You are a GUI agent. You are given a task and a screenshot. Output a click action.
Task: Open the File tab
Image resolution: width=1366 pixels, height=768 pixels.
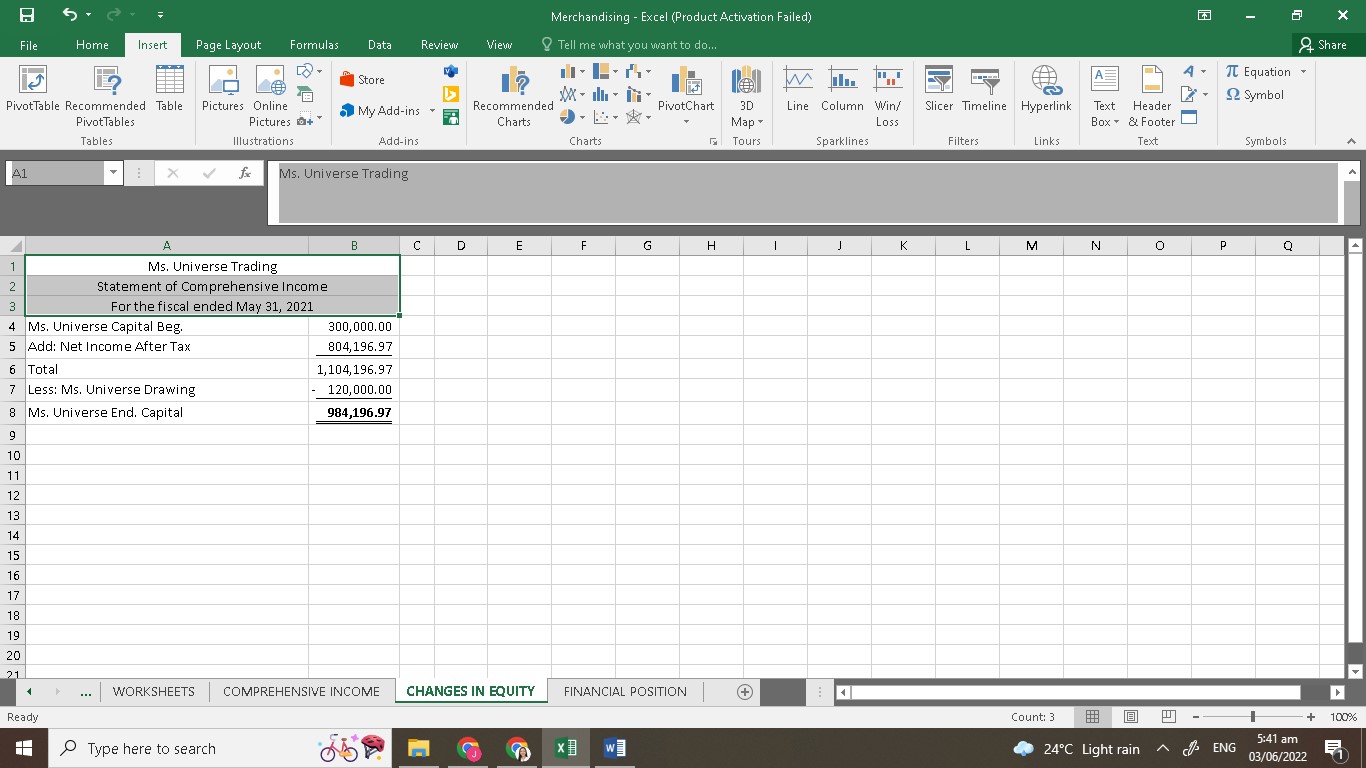coord(29,45)
